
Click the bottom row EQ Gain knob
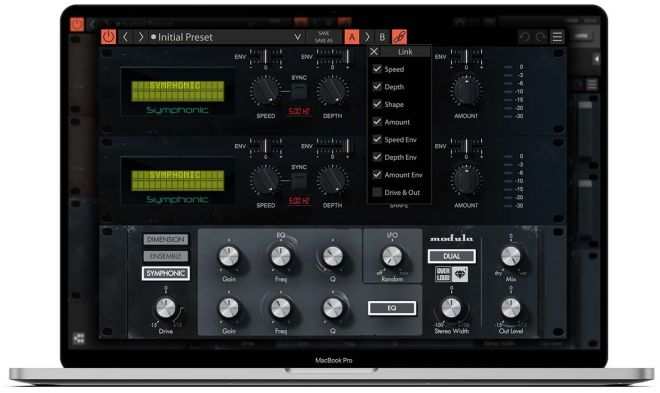229,308
